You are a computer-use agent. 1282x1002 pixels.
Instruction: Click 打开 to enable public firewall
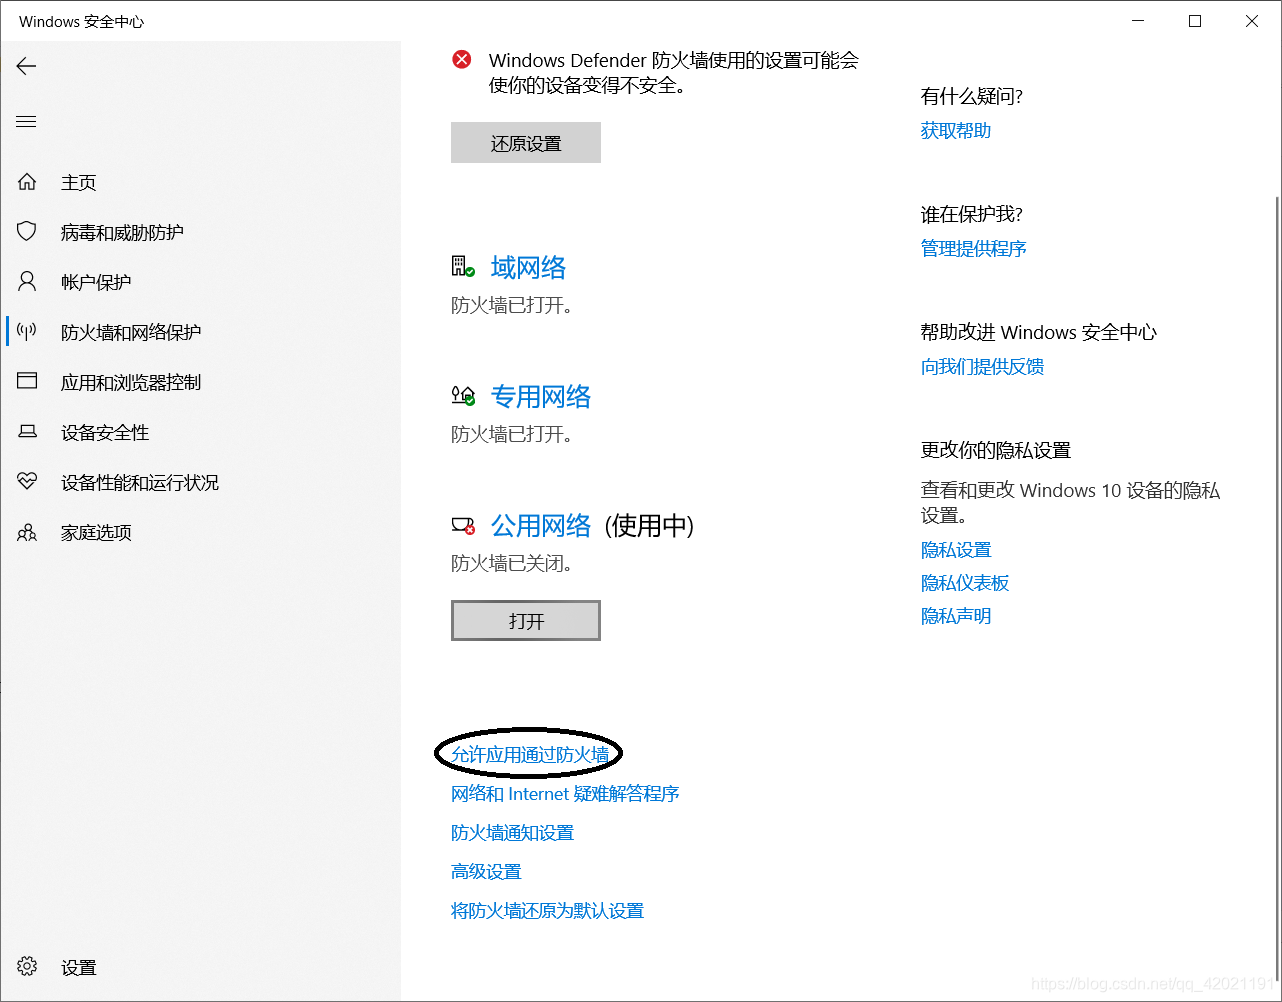[x=526, y=621]
